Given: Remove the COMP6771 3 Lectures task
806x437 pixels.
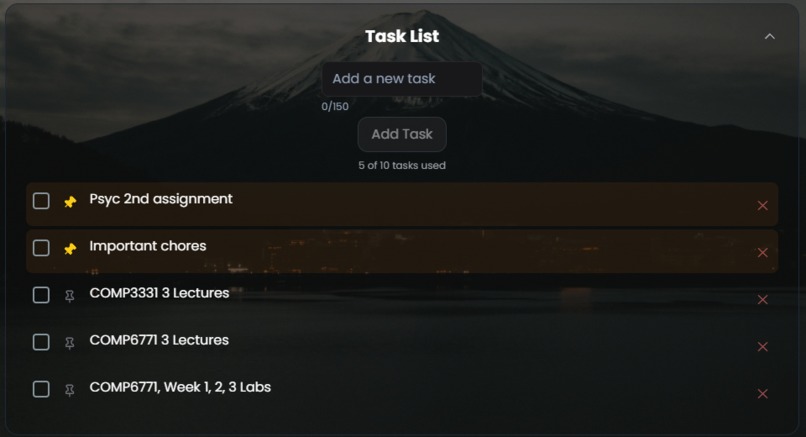Looking at the screenshot, I should (x=762, y=347).
